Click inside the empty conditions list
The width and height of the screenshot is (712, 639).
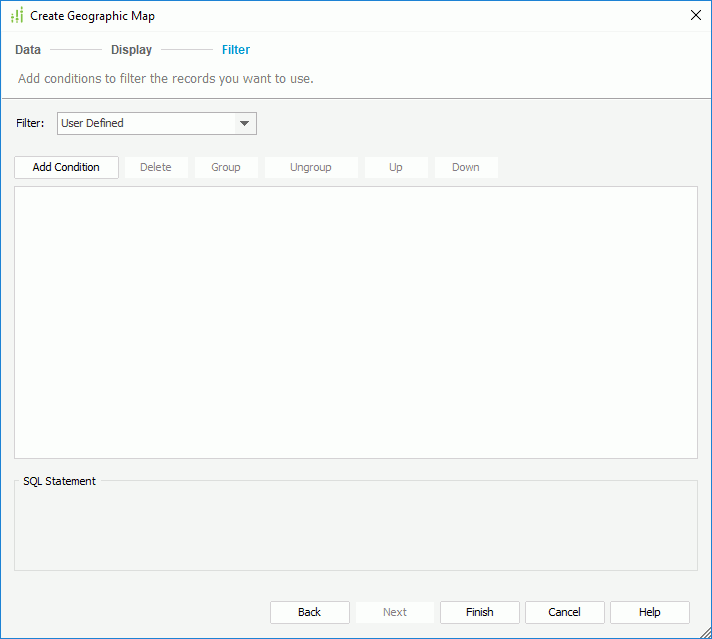[x=356, y=322]
